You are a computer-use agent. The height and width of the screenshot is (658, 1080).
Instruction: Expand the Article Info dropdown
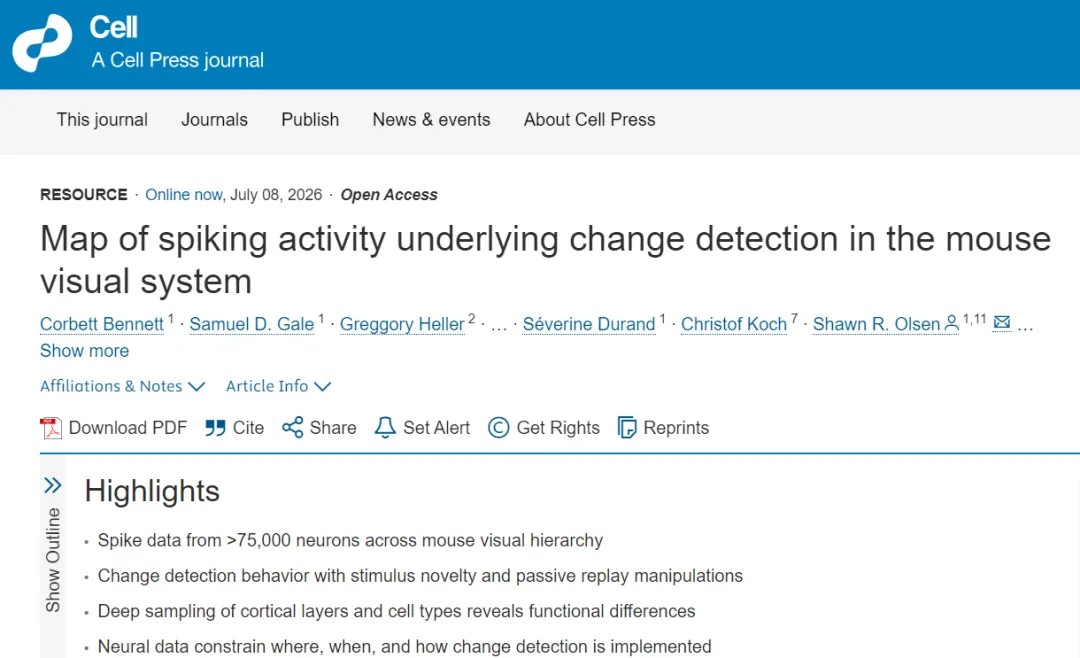pyautogui.click(x=278, y=386)
